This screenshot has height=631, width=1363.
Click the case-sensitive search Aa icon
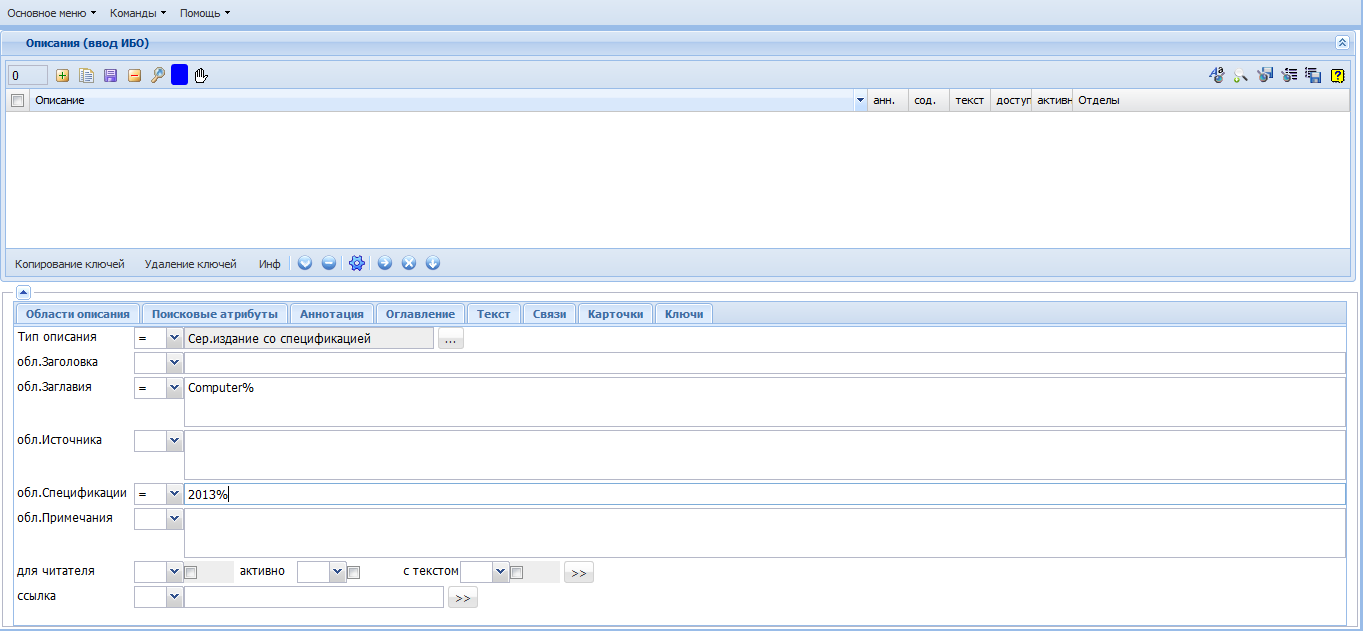point(1217,75)
